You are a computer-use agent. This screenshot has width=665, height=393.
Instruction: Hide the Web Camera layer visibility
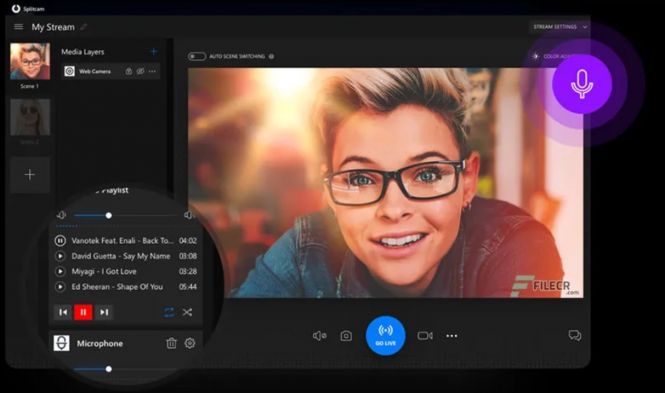click(140, 71)
